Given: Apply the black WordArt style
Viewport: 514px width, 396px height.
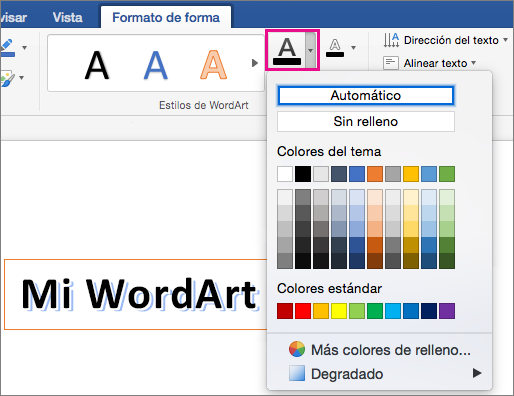Looking at the screenshot, I should click(x=97, y=65).
